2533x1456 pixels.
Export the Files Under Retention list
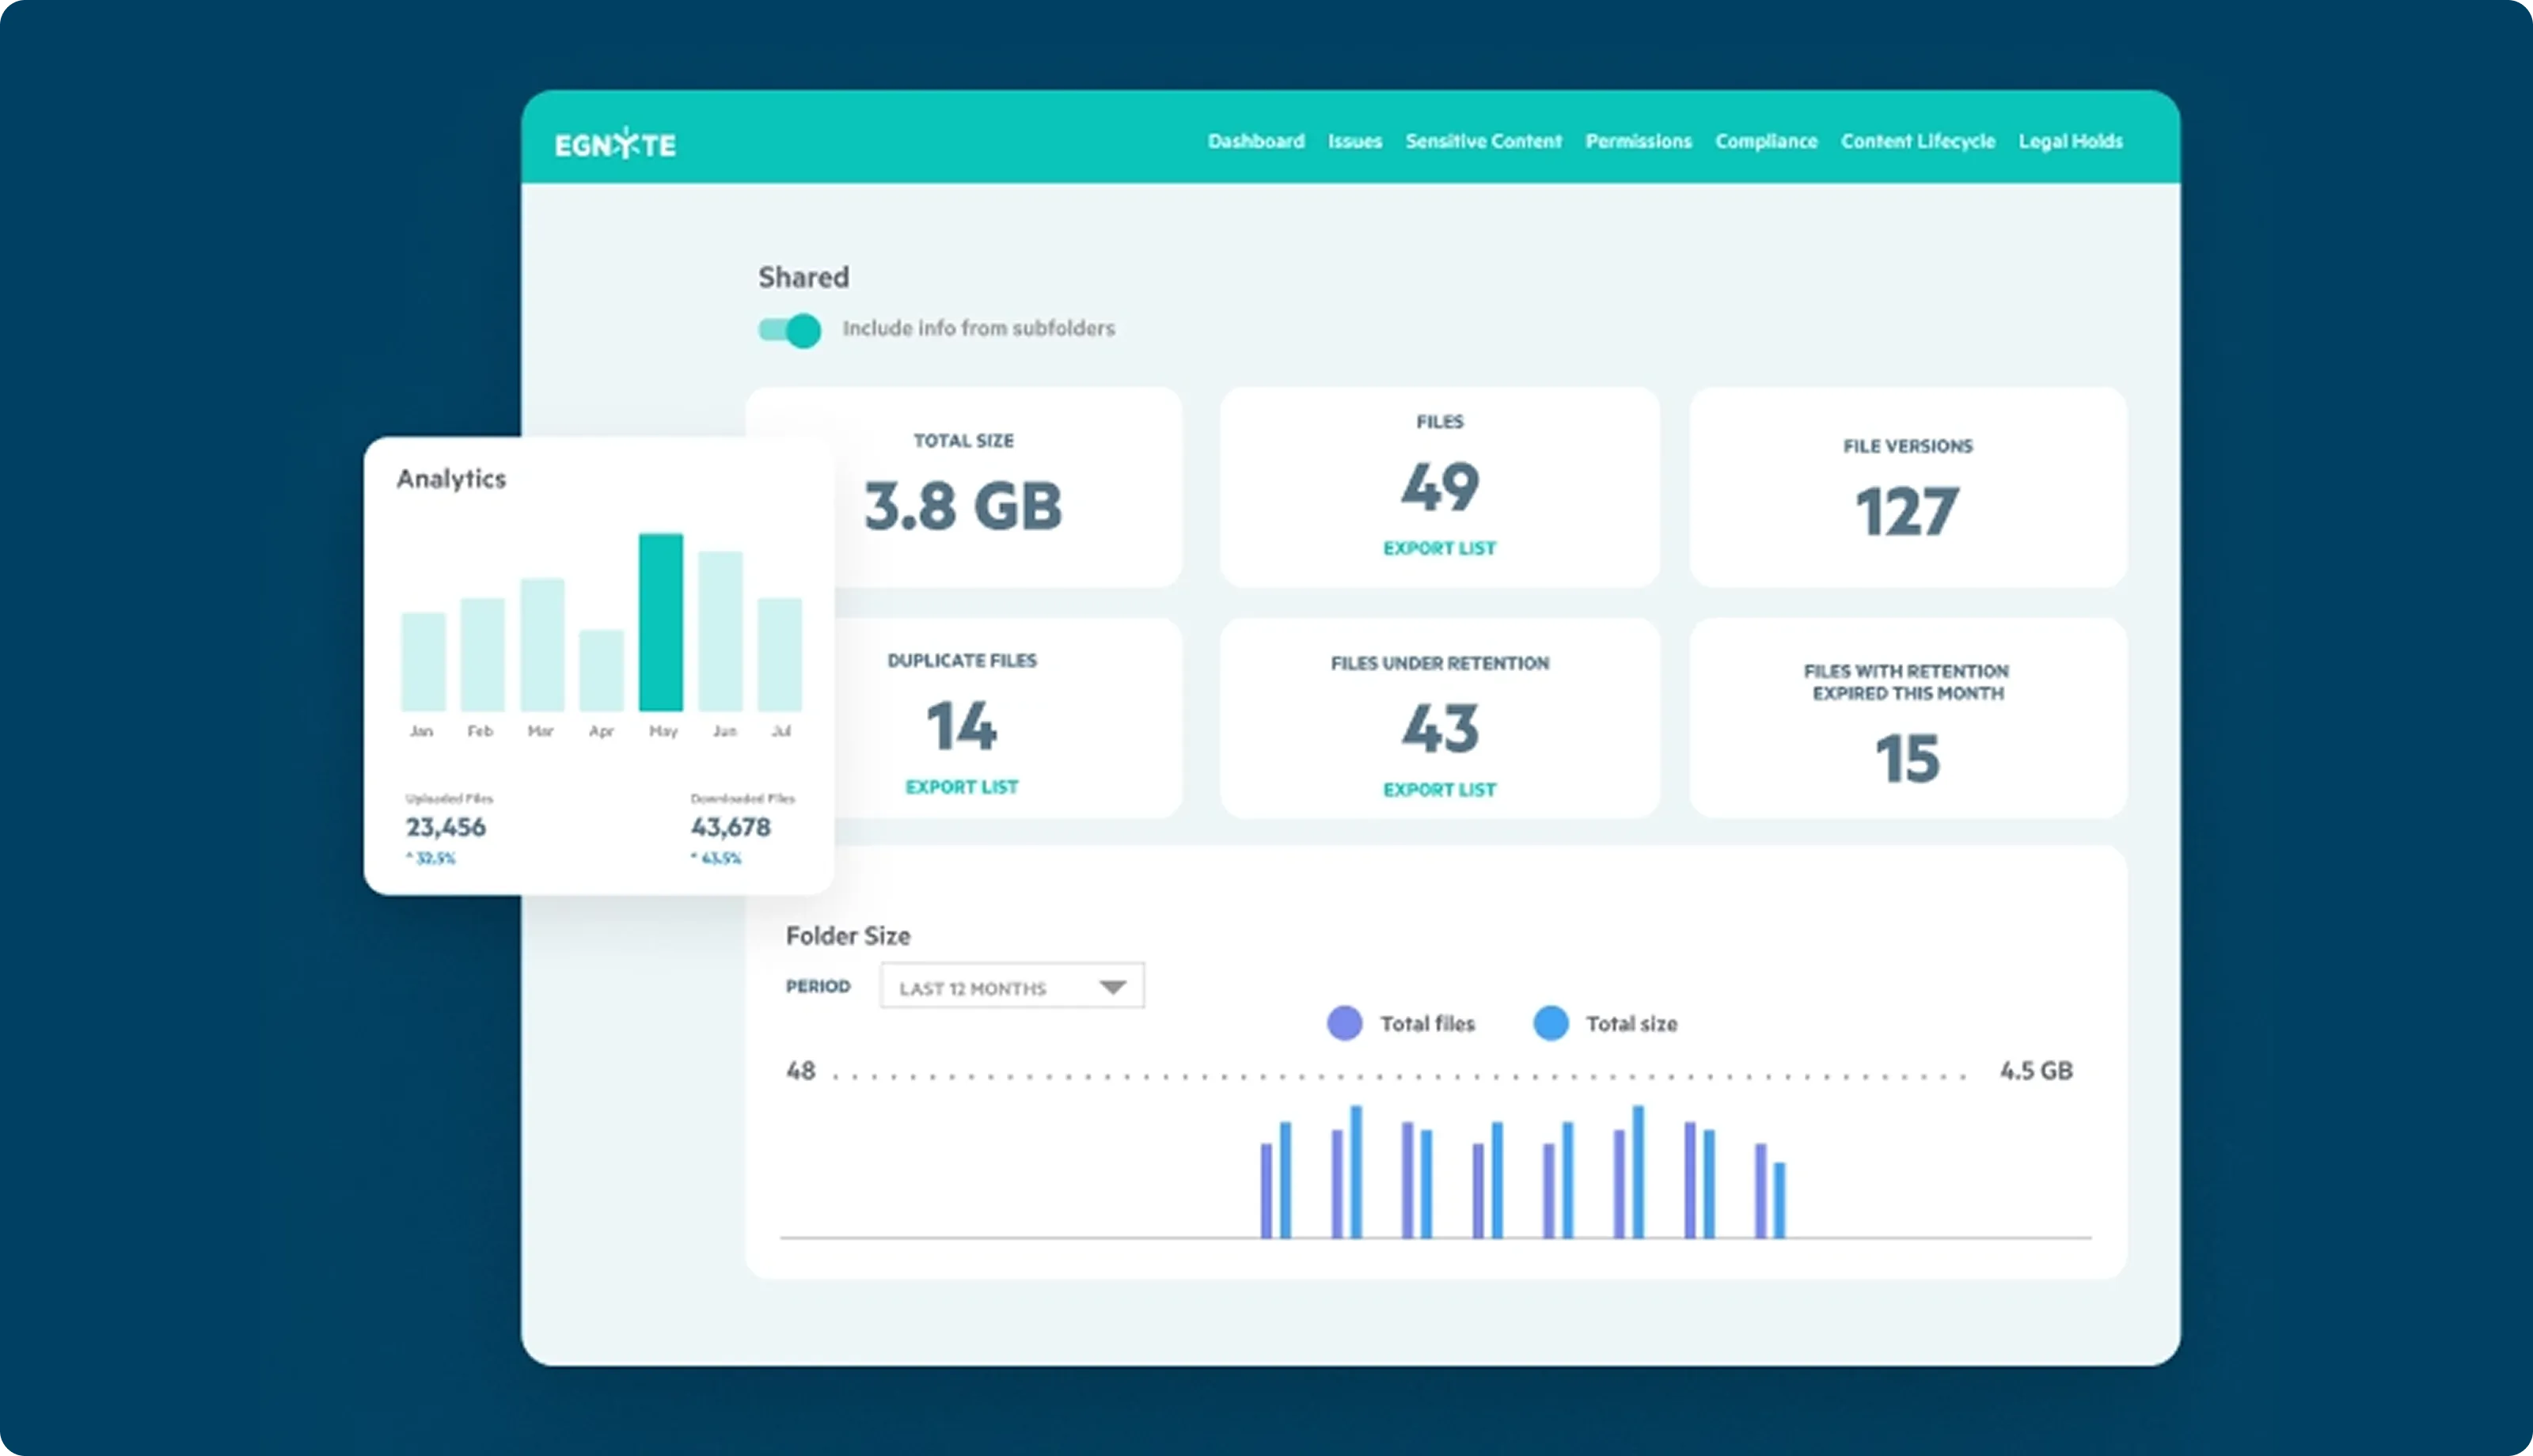(1439, 788)
